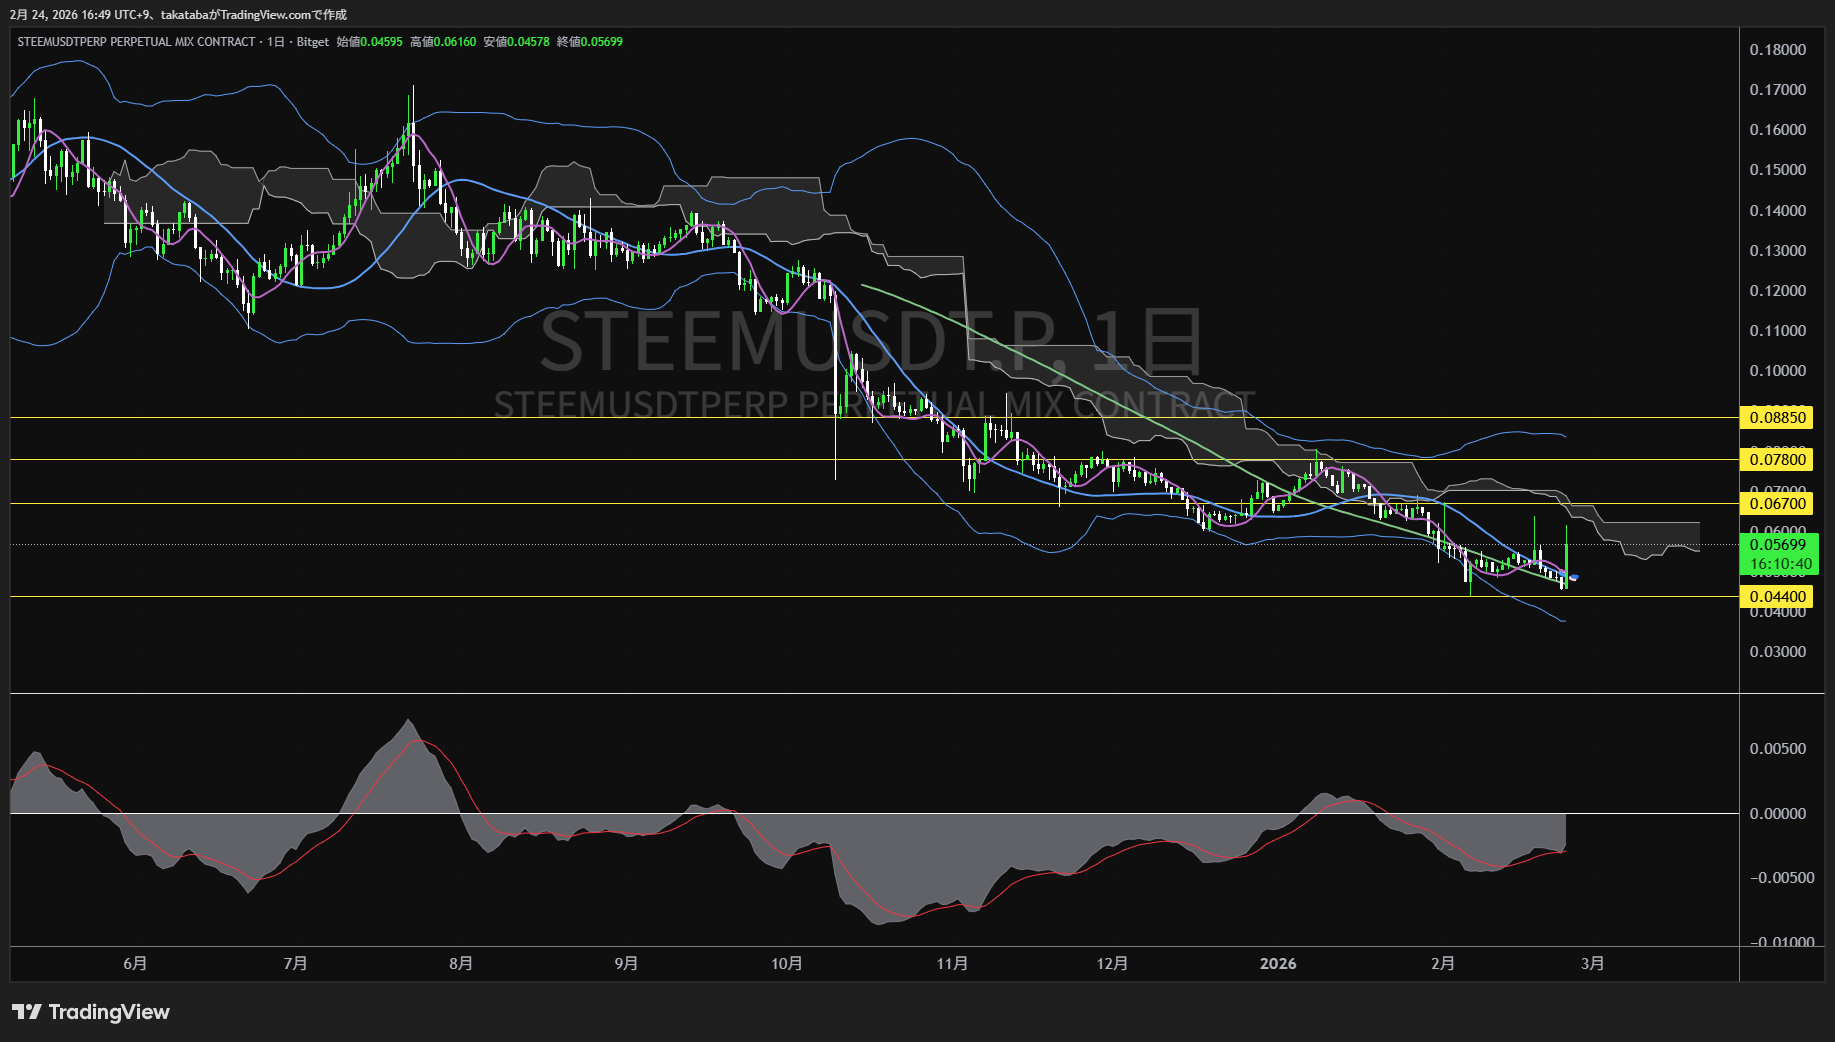Click the yellow 0.07800 price label
The image size is (1835, 1042).
[x=1777, y=460]
